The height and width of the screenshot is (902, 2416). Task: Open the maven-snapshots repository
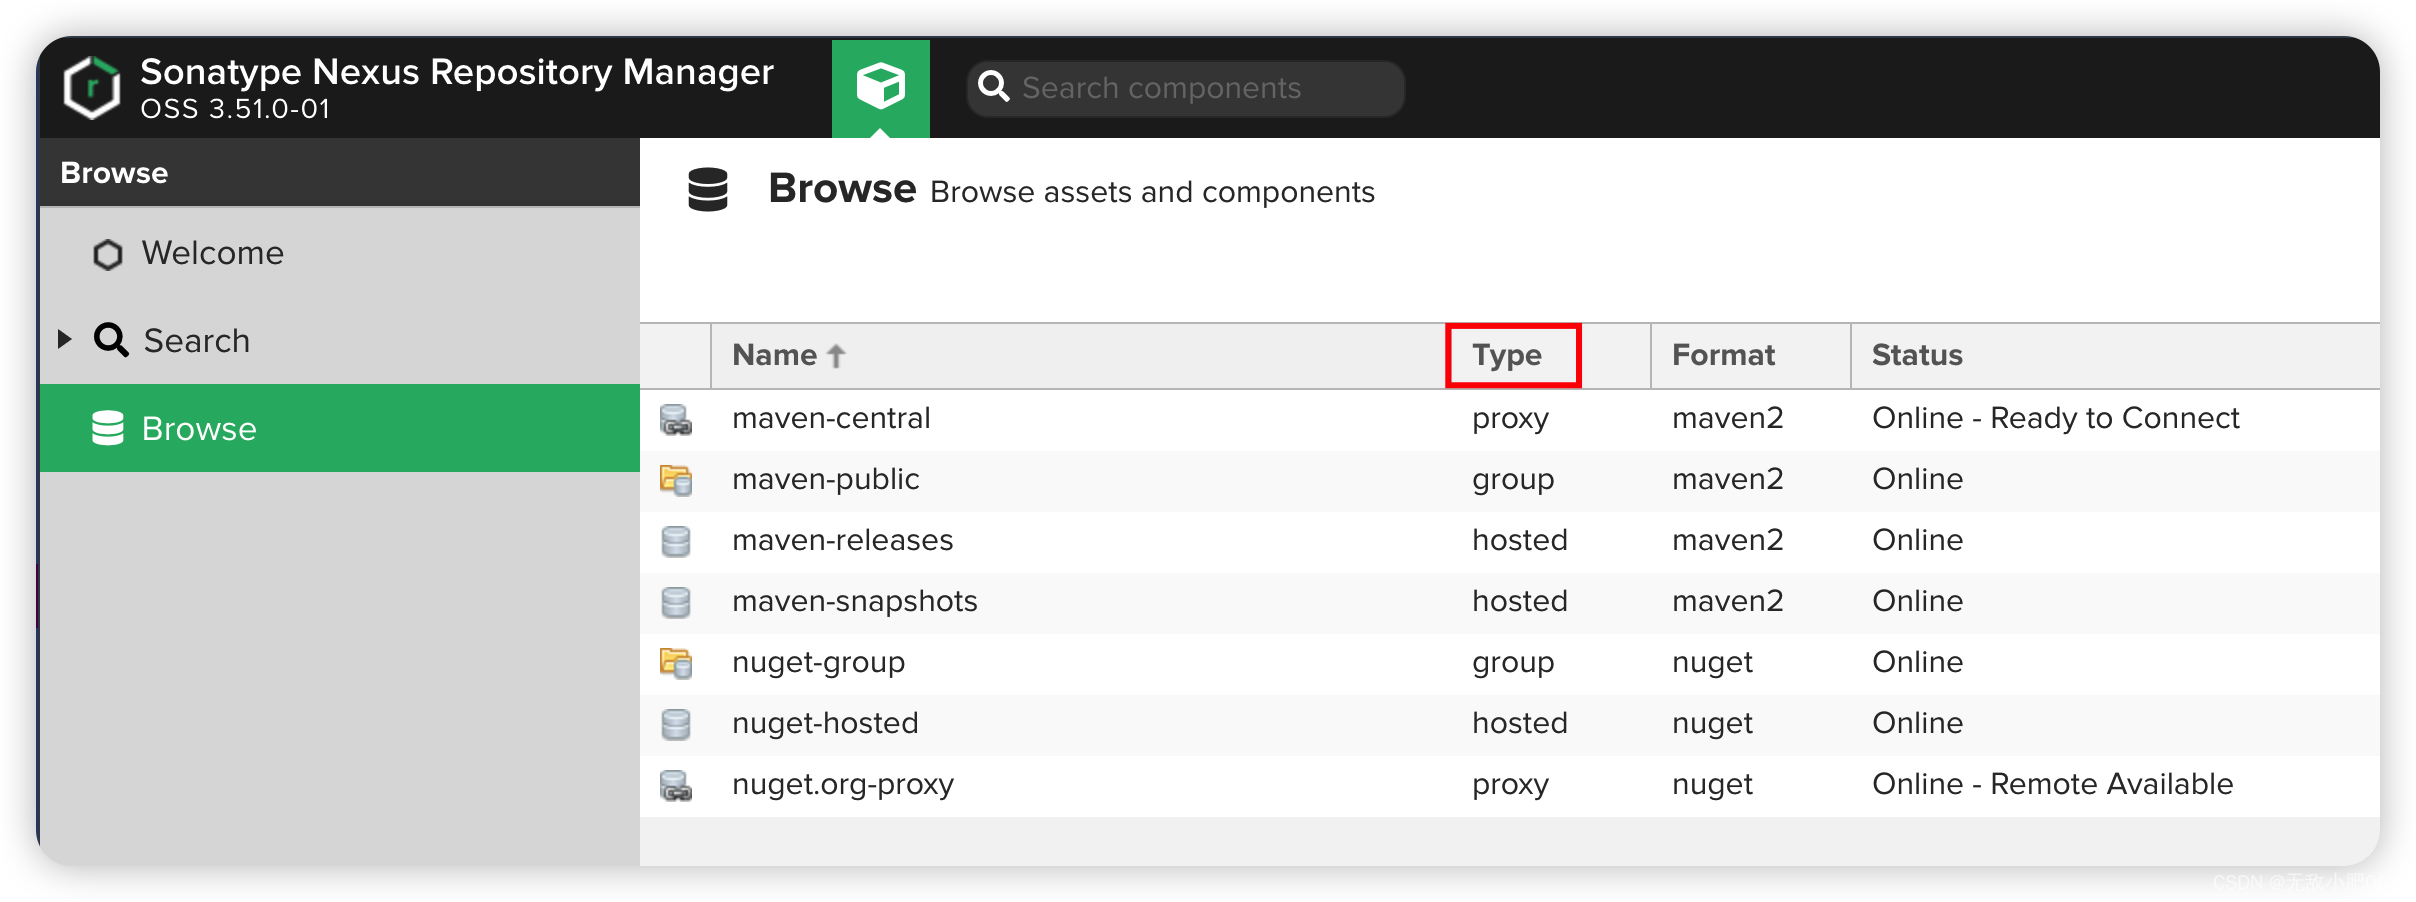pos(854,601)
